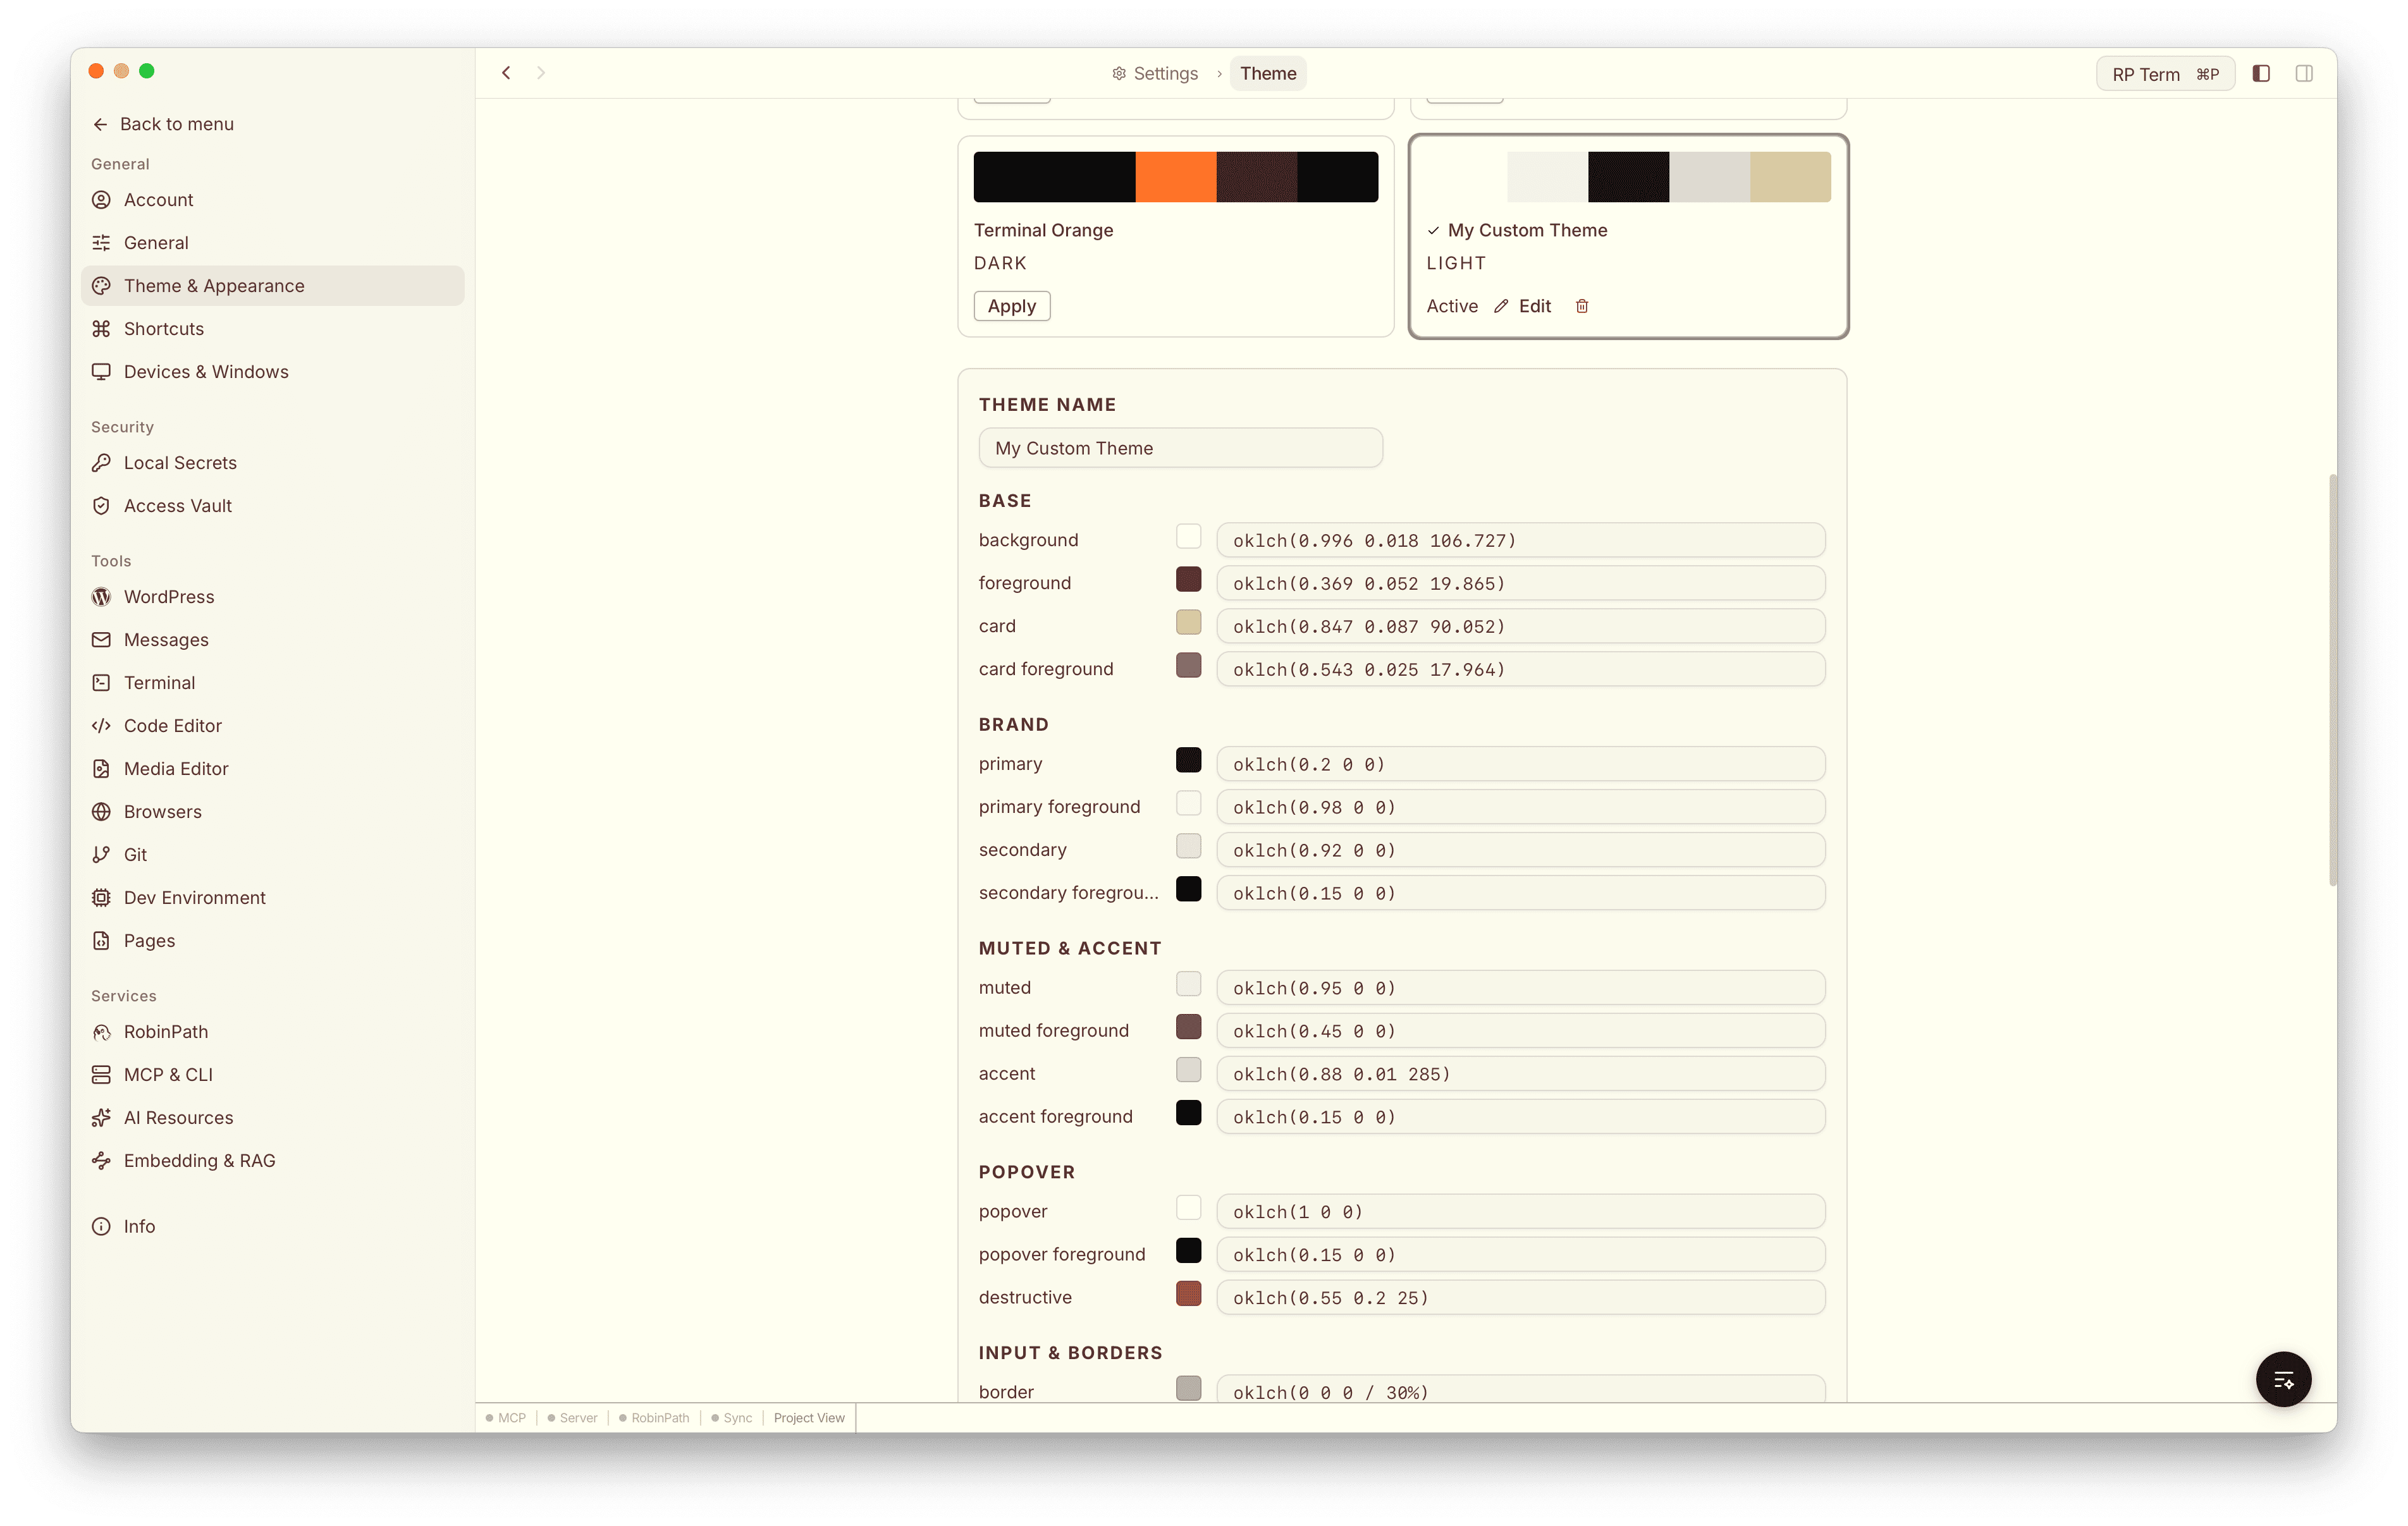Screen dimensions: 2408x1526
Task: Click the Theme Name input field
Action: coord(1180,448)
